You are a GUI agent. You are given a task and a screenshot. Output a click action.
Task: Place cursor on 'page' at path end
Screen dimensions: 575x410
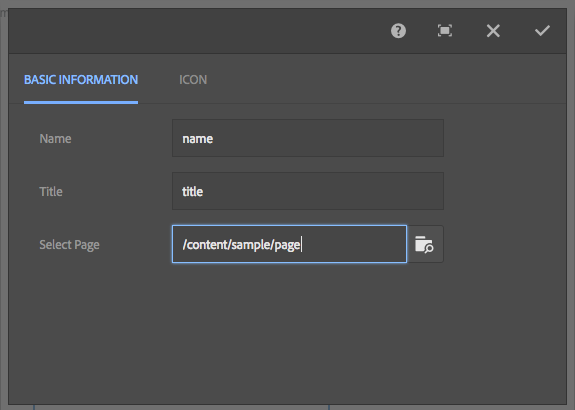point(288,245)
